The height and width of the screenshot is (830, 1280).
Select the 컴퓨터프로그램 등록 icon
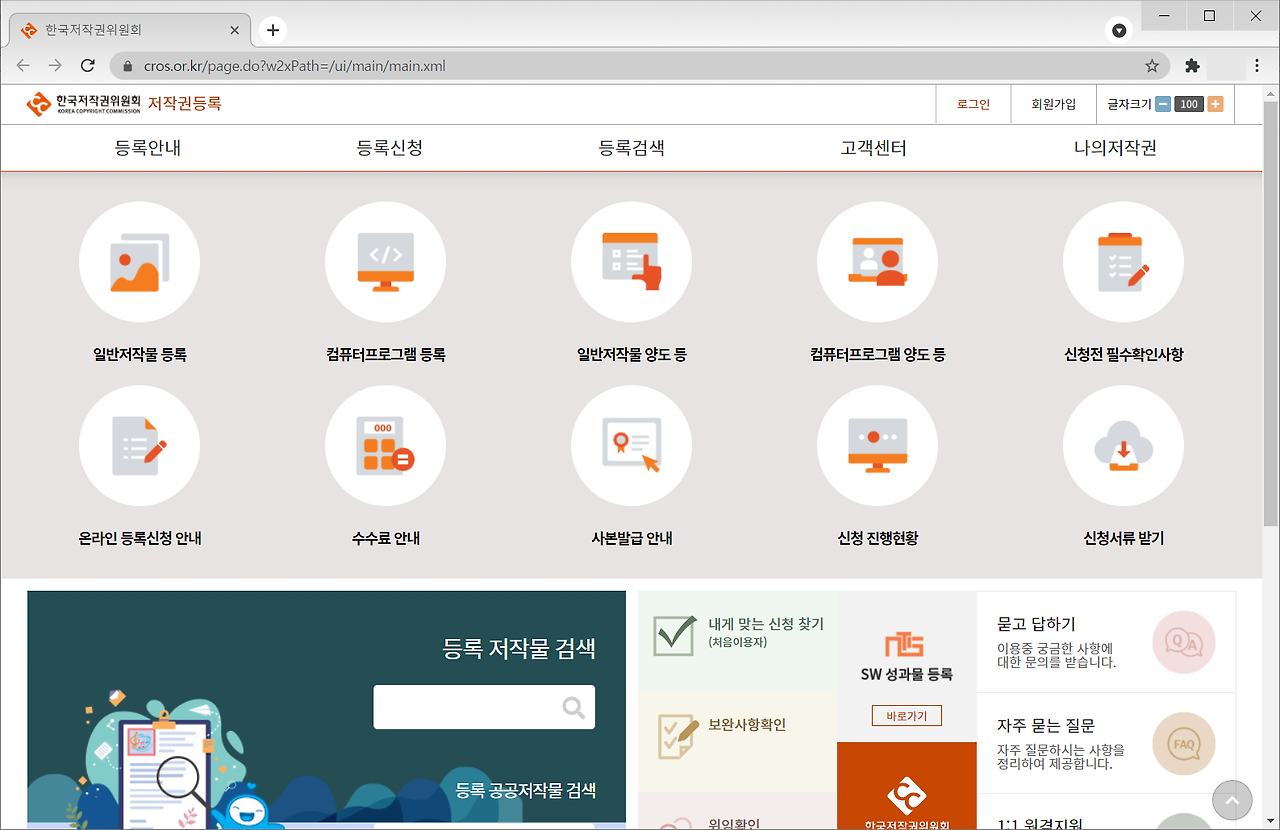pos(385,261)
